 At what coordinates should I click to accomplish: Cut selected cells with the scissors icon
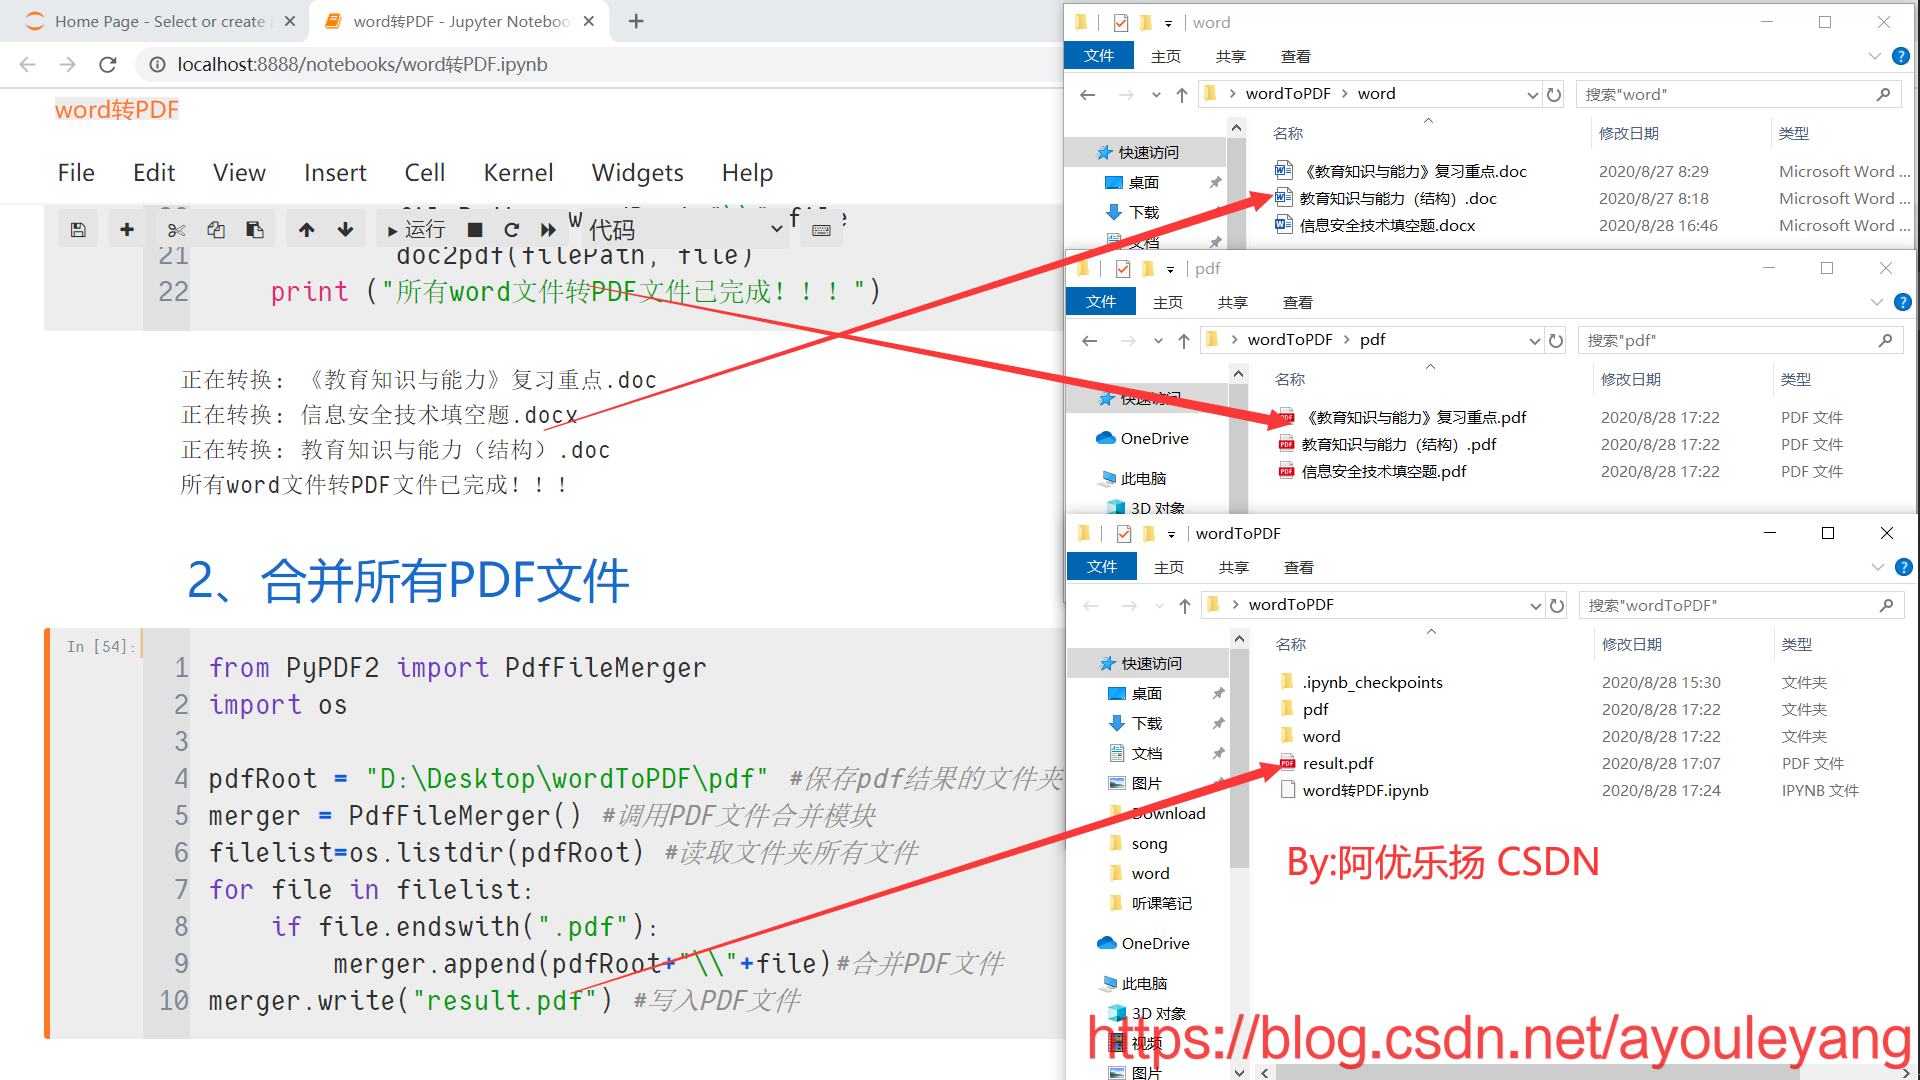[177, 230]
